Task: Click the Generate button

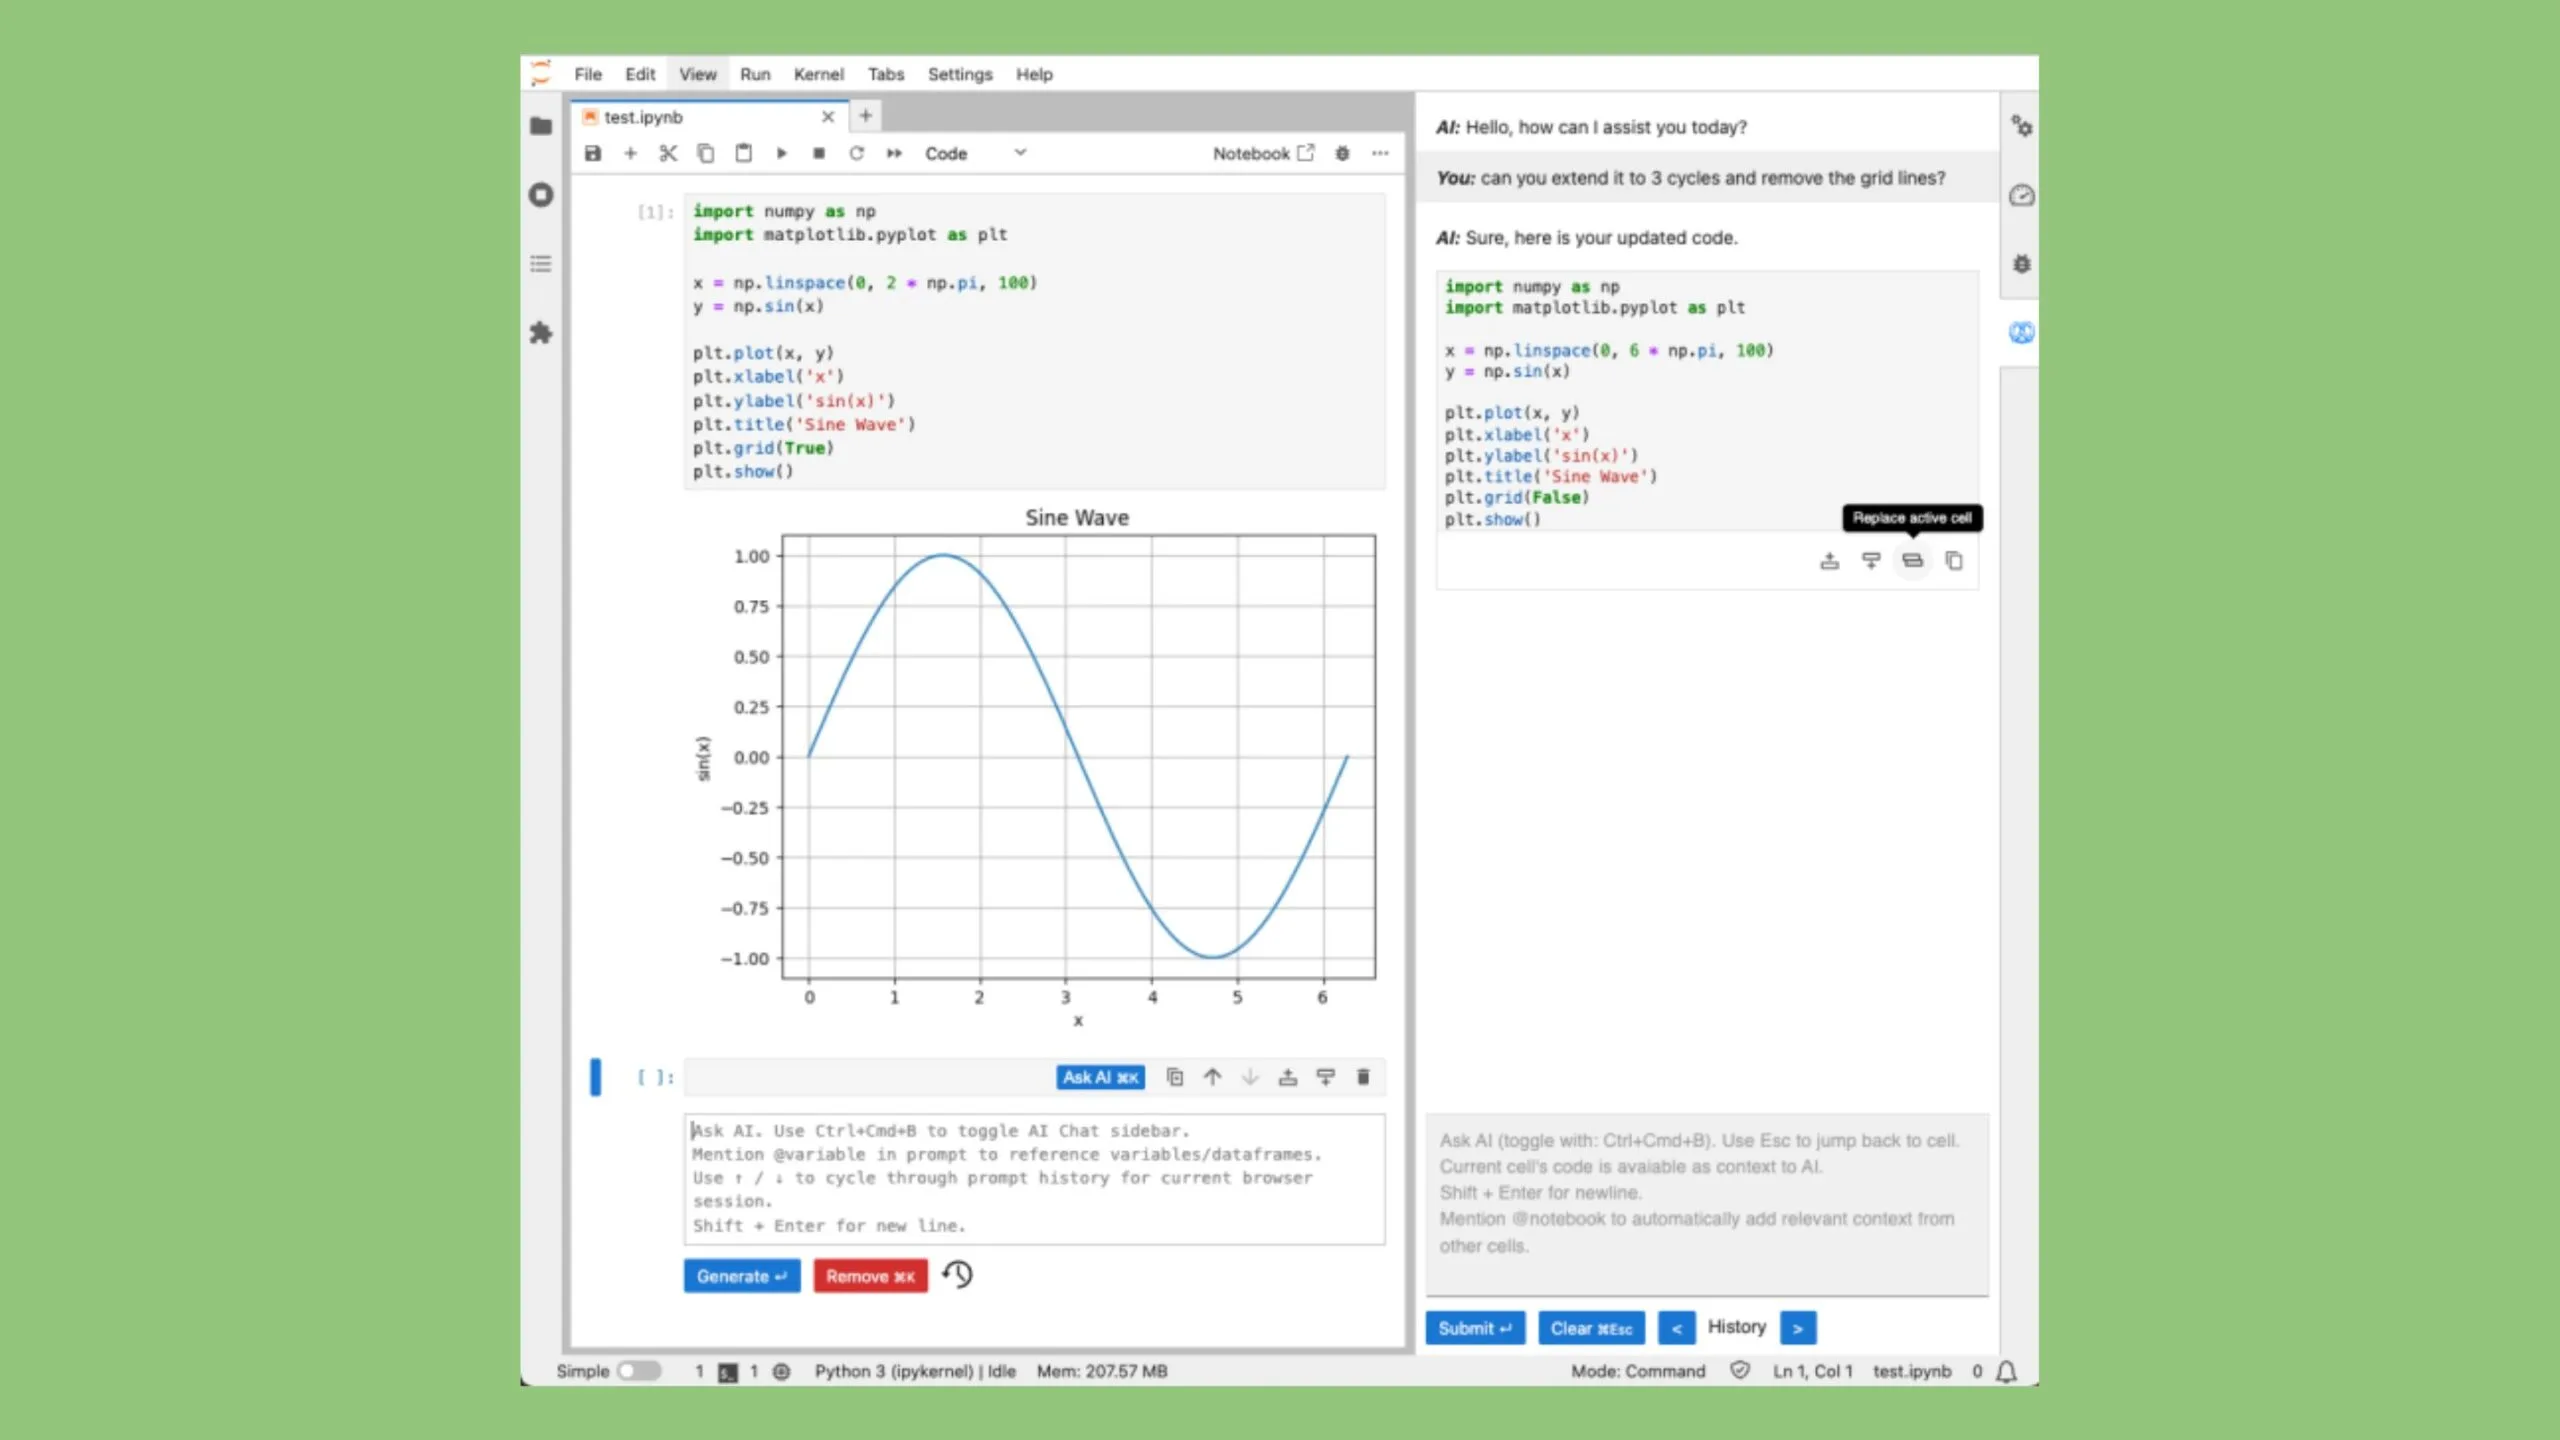Action: [742, 1276]
